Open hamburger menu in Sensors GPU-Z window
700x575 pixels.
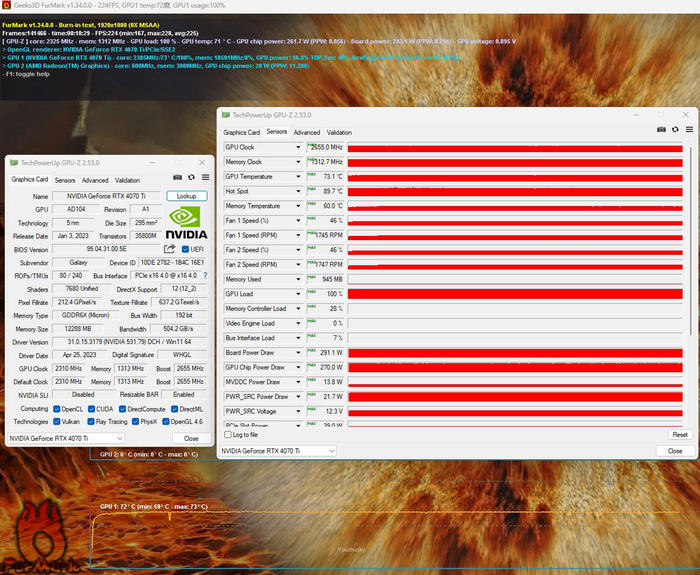689,129
